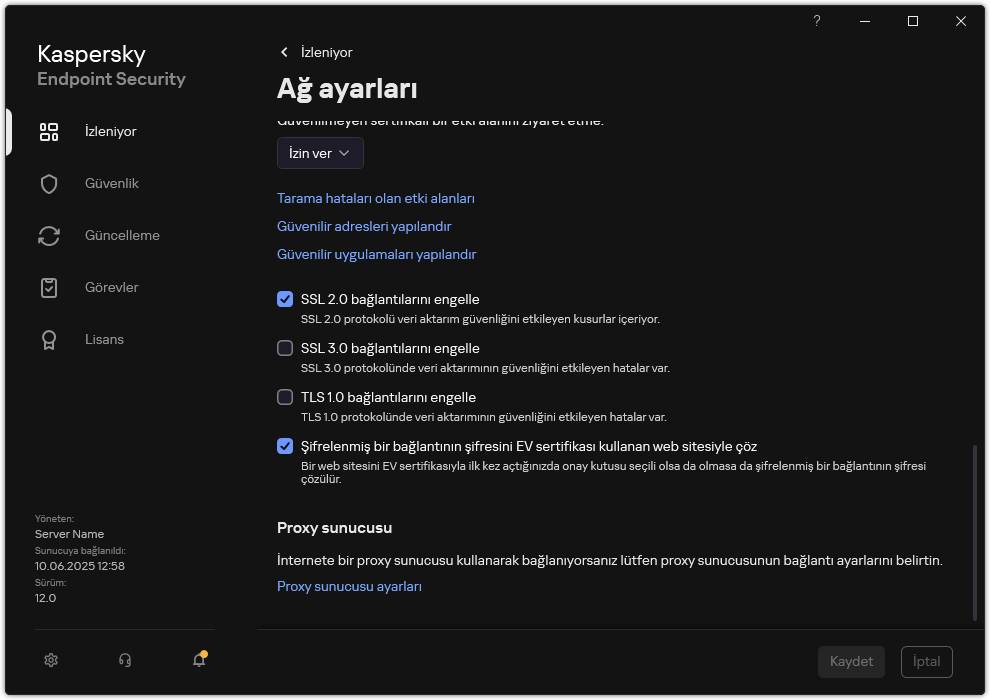Open Güncelleme using its update icon

(x=49, y=235)
